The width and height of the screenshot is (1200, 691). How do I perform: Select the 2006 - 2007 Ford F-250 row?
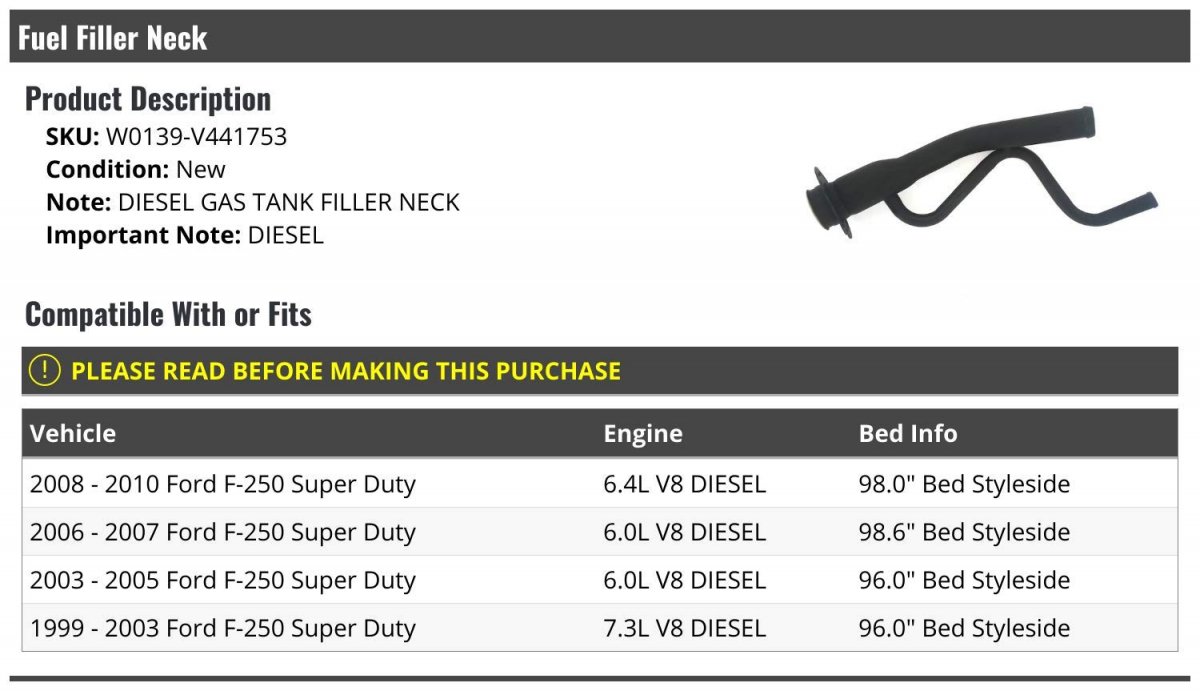coord(600,532)
